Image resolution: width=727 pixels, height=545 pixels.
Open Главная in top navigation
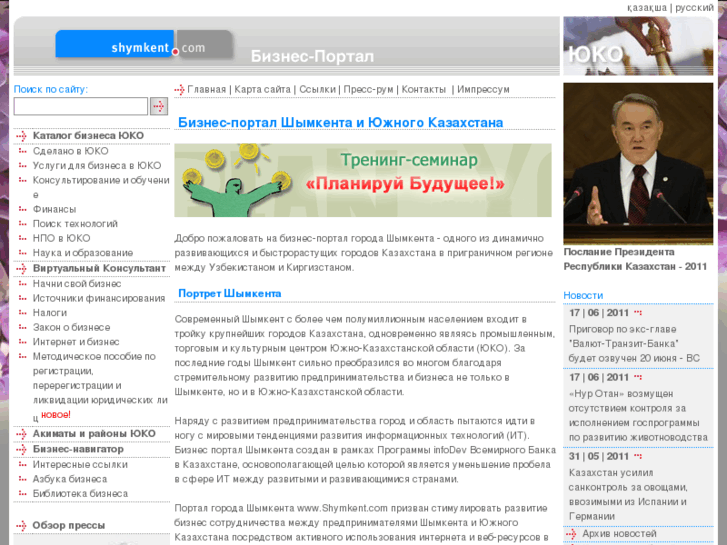207,90
